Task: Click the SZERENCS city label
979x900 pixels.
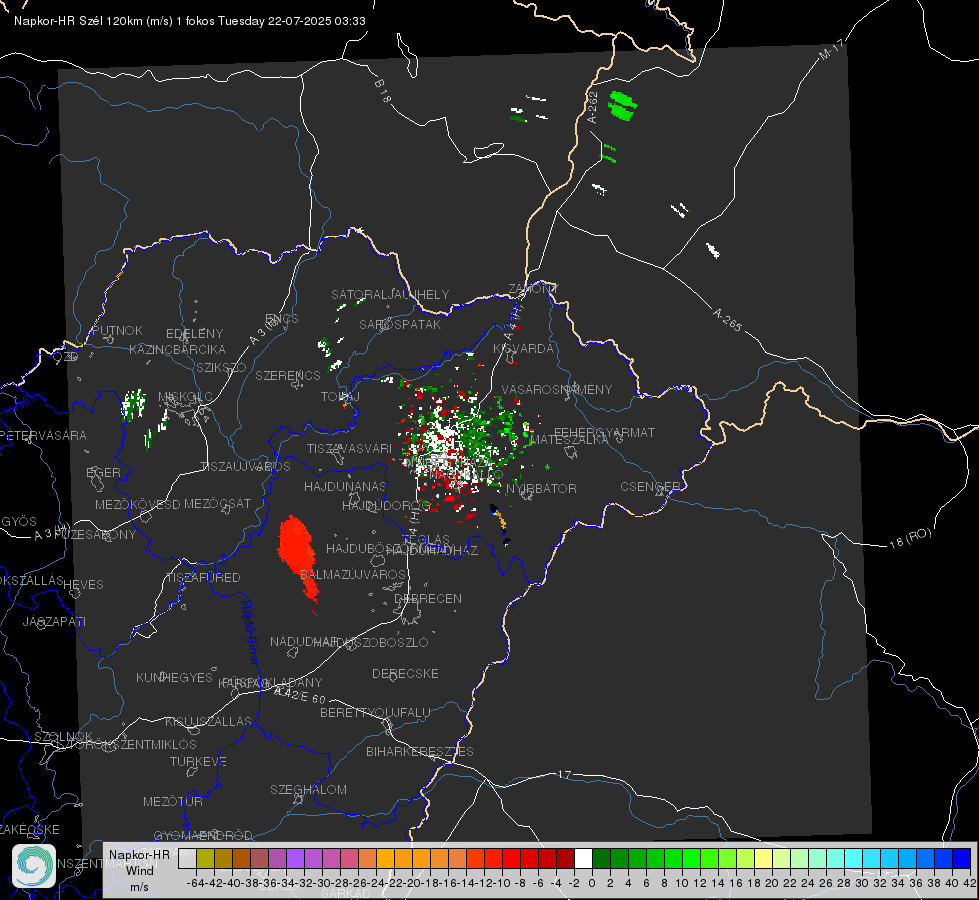Action: pyautogui.click(x=288, y=375)
